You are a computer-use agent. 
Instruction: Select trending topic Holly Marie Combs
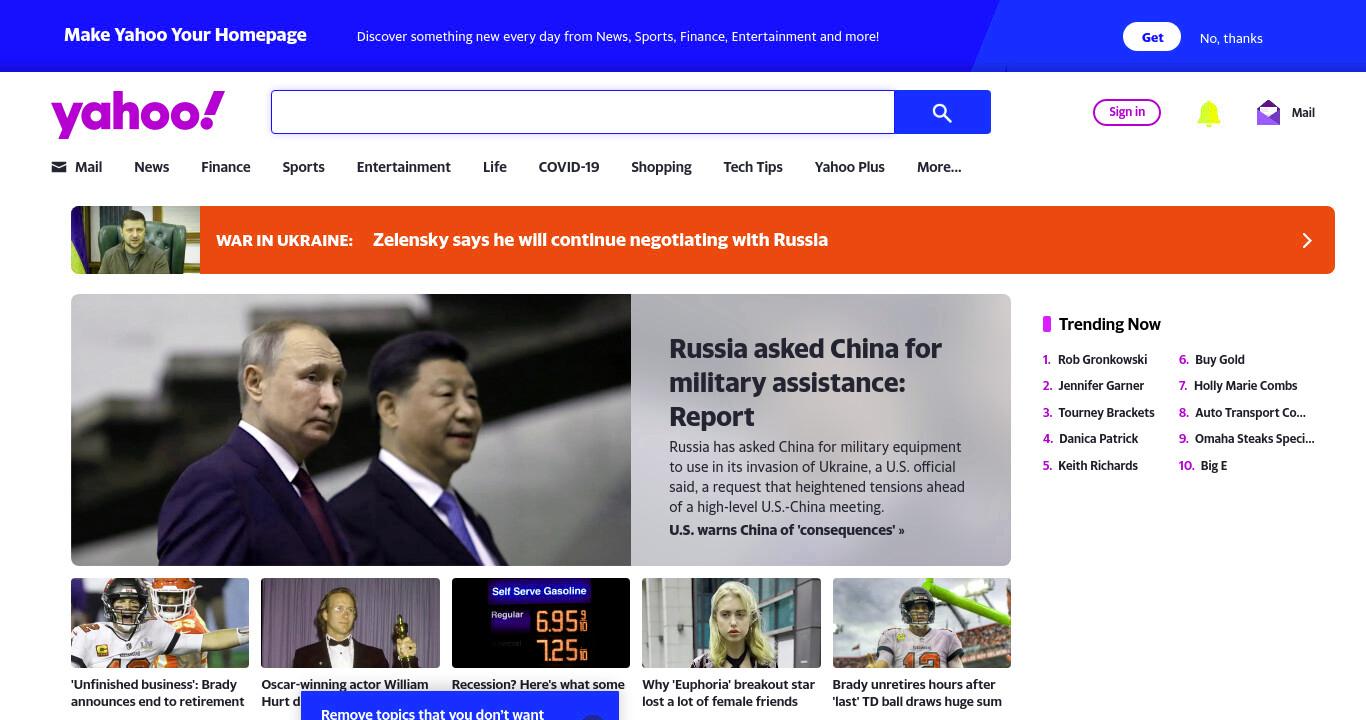point(1245,385)
